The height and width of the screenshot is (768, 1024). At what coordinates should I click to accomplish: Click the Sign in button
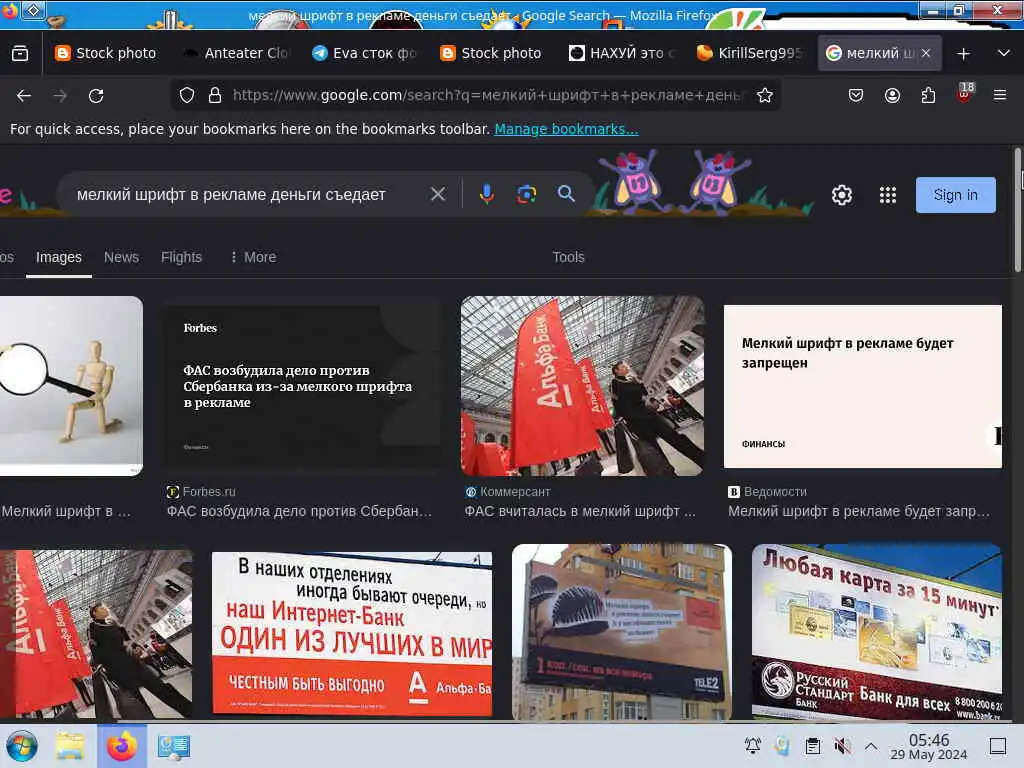(x=955, y=195)
